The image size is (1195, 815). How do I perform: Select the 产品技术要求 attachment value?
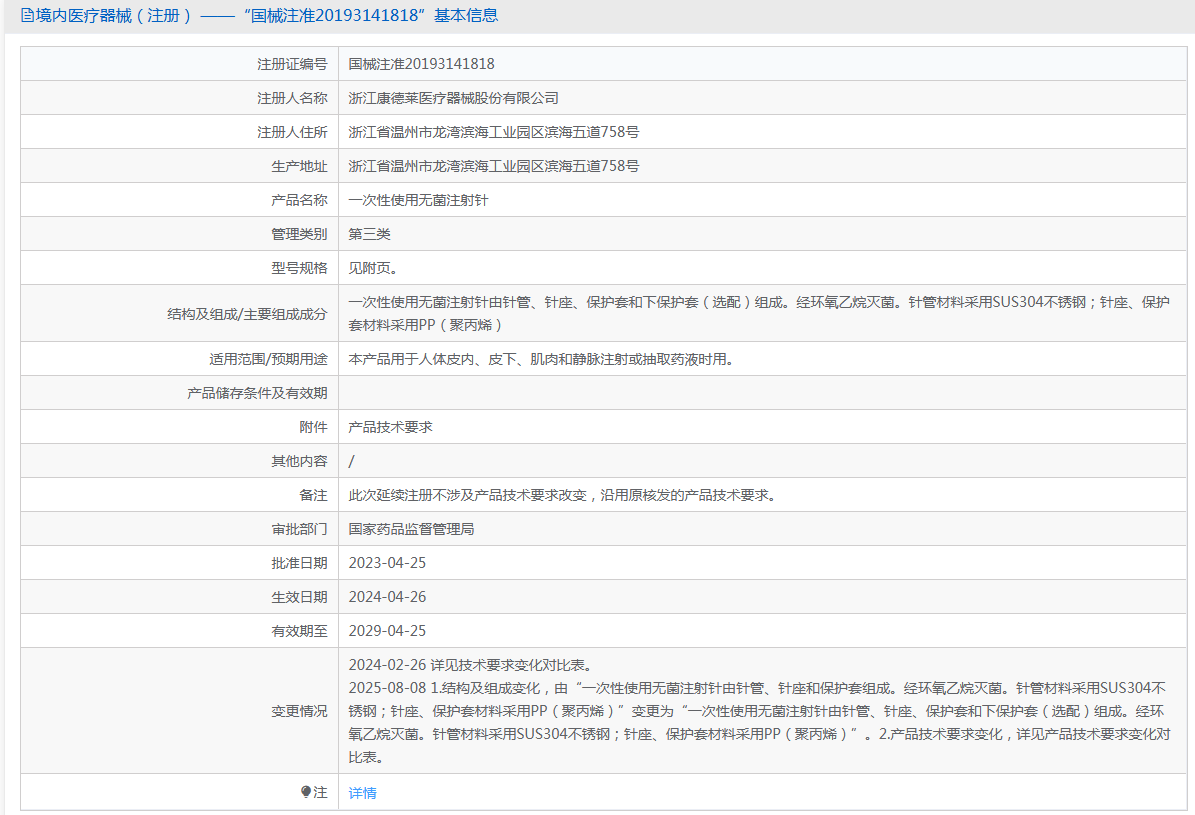(x=390, y=427)
